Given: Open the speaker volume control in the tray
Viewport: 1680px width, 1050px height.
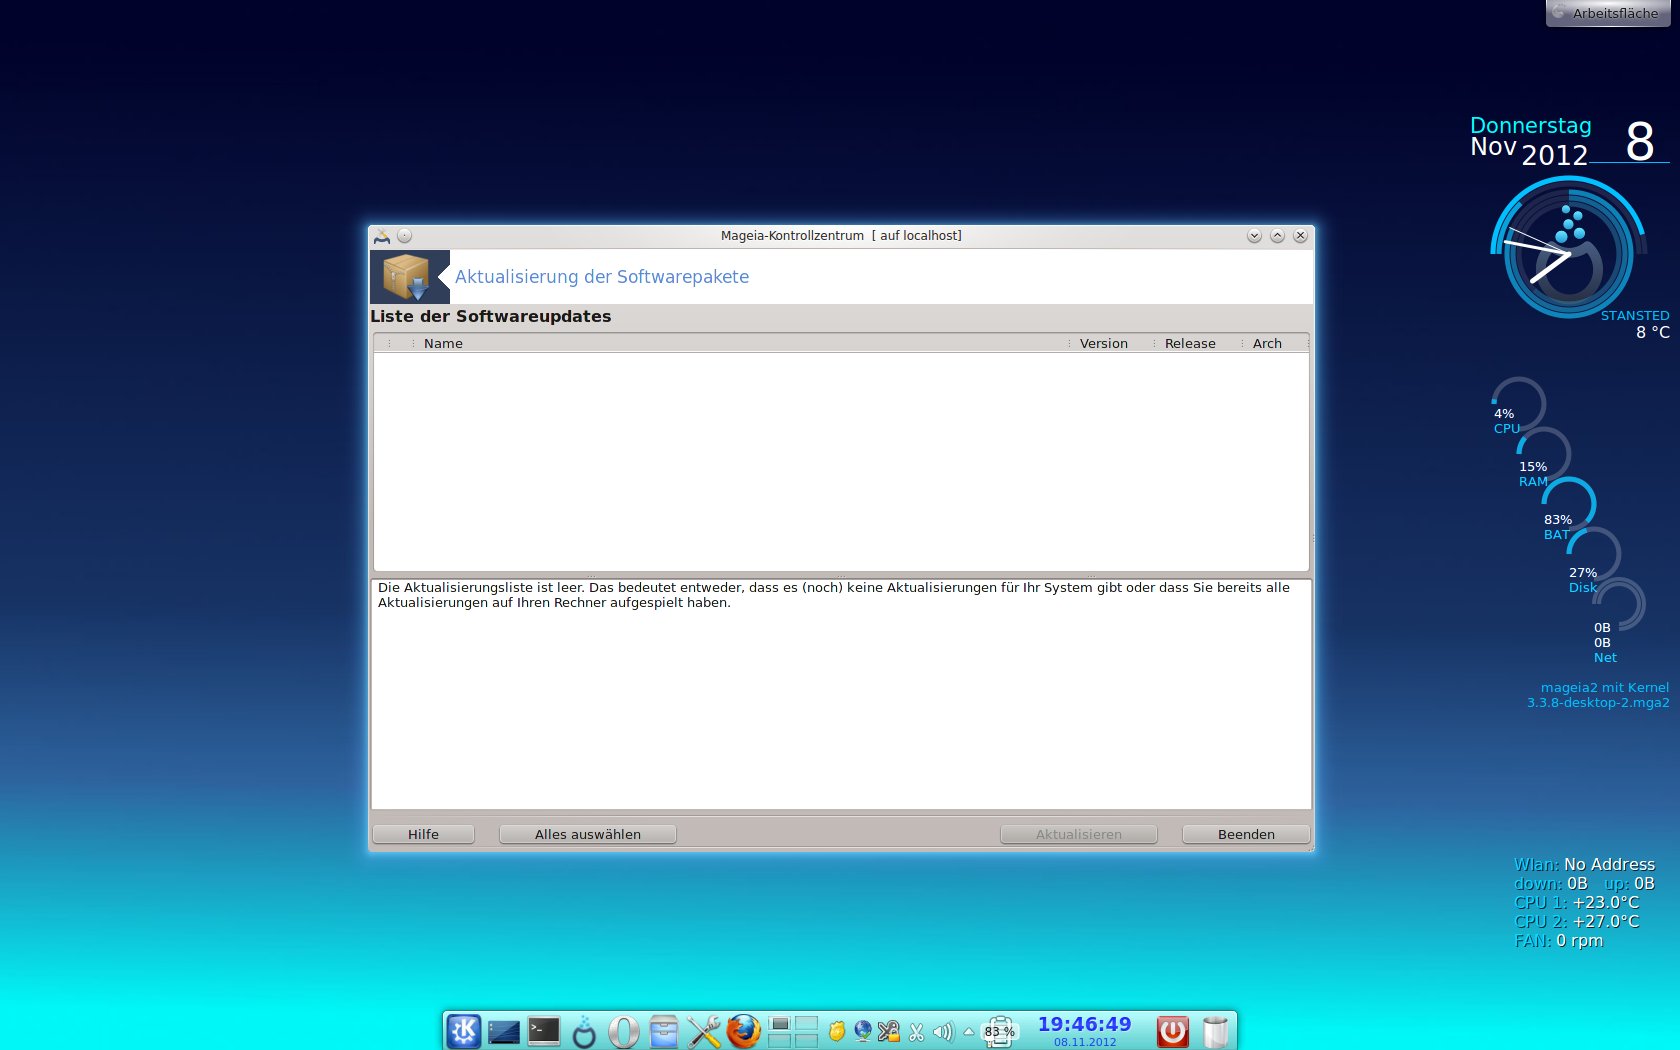Looking at the screenshot, I should tap(943, 1031).
